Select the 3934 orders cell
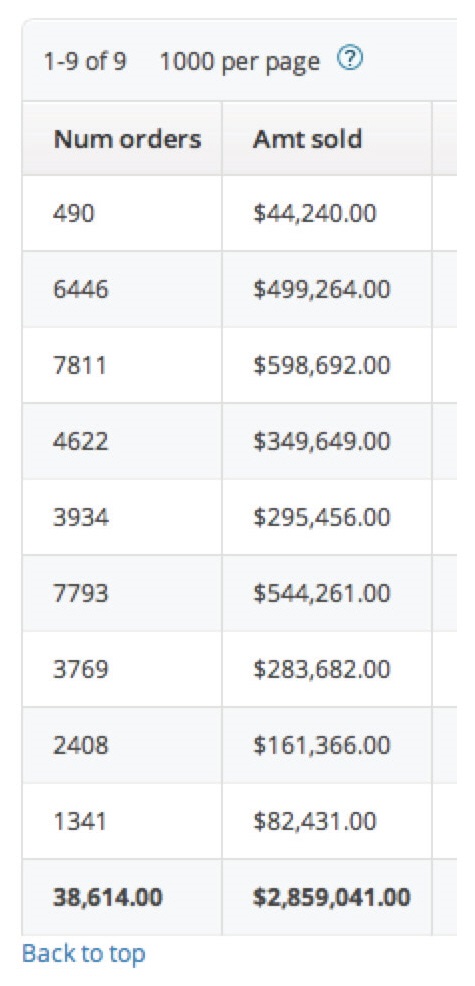The image size is (475, 986). pyautogui.click(x=121, y=518)
